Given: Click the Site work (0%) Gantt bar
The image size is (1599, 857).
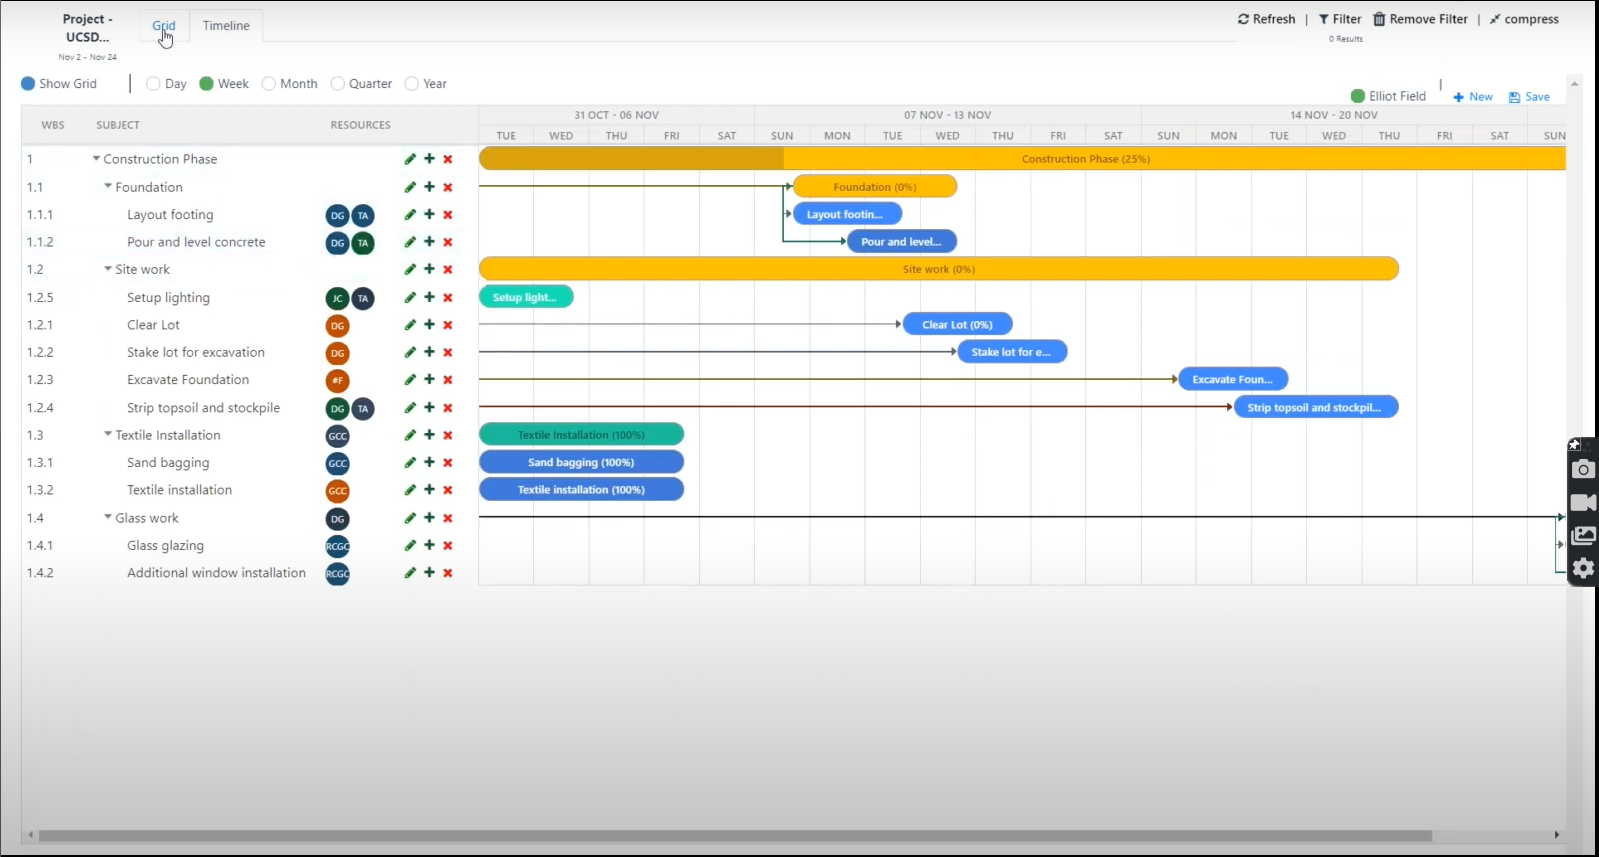Looking at the screenshot, I should coord(939,269).
